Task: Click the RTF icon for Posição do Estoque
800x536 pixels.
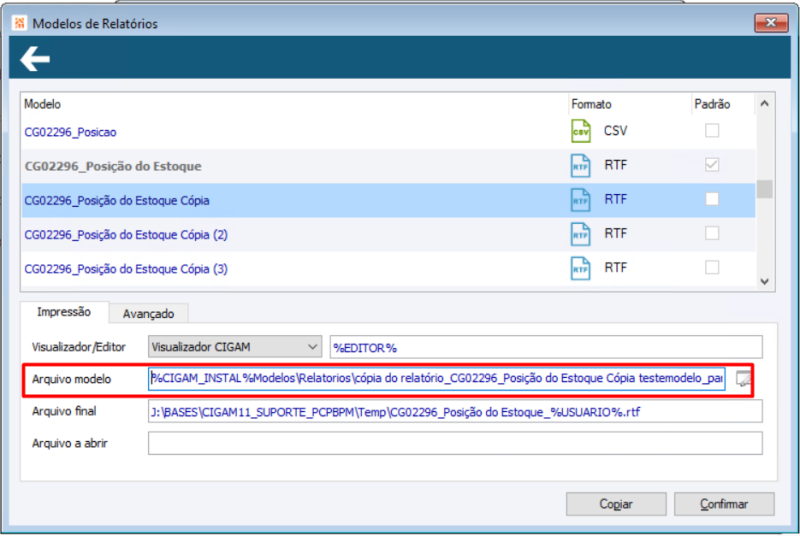Action: pyautogui.click(x=581, y=166)
